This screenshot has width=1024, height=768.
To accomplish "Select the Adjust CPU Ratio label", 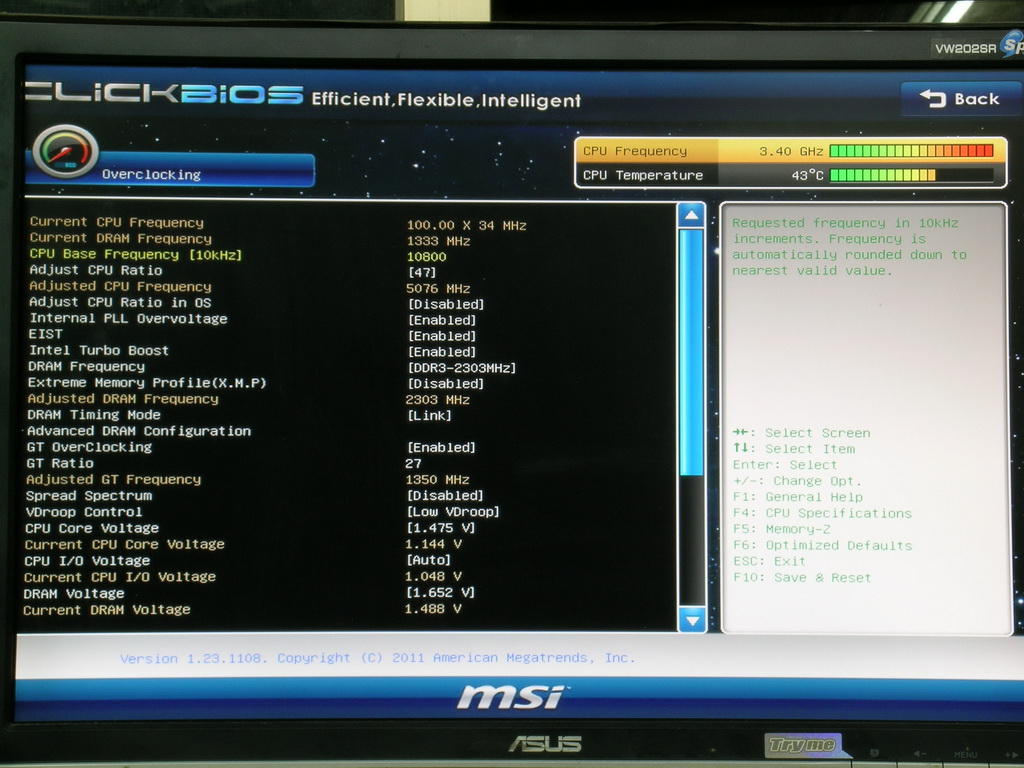I will coord(96,270).
